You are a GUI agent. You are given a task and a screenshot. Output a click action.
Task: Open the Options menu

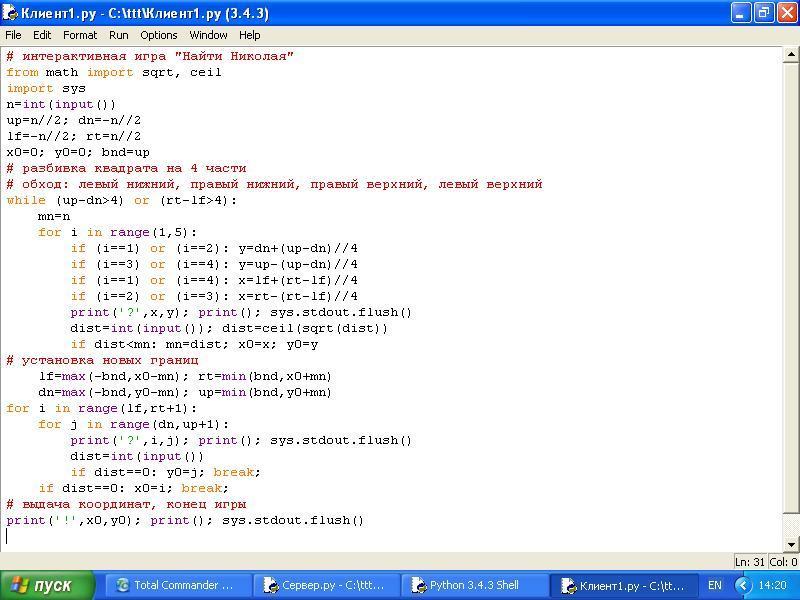point(159,35)
